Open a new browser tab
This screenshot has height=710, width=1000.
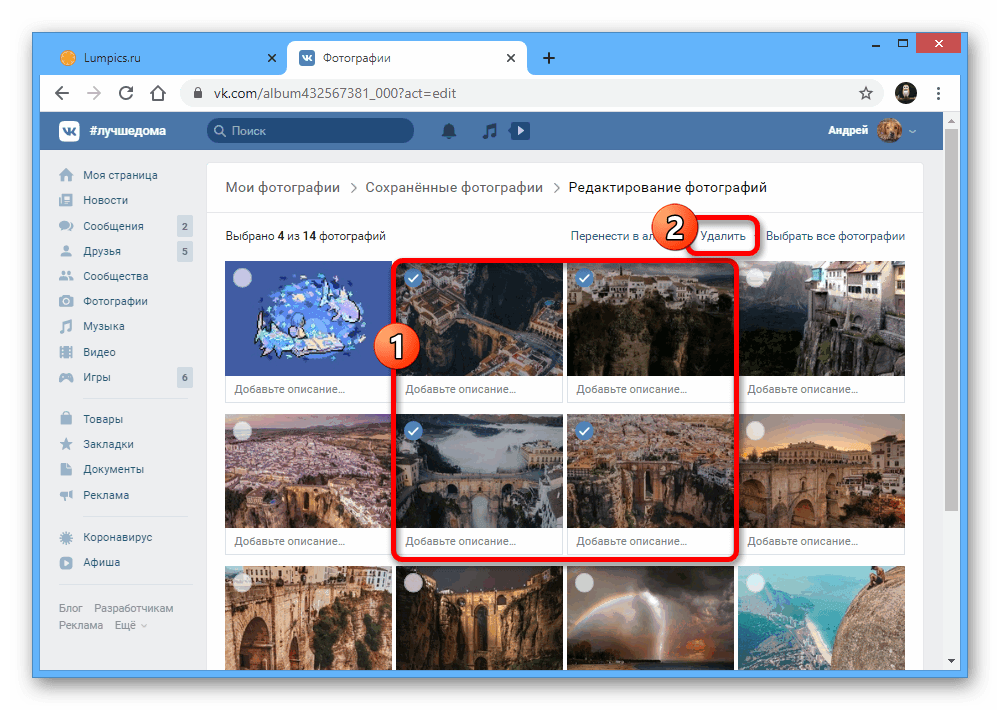[x=548, y=58]
